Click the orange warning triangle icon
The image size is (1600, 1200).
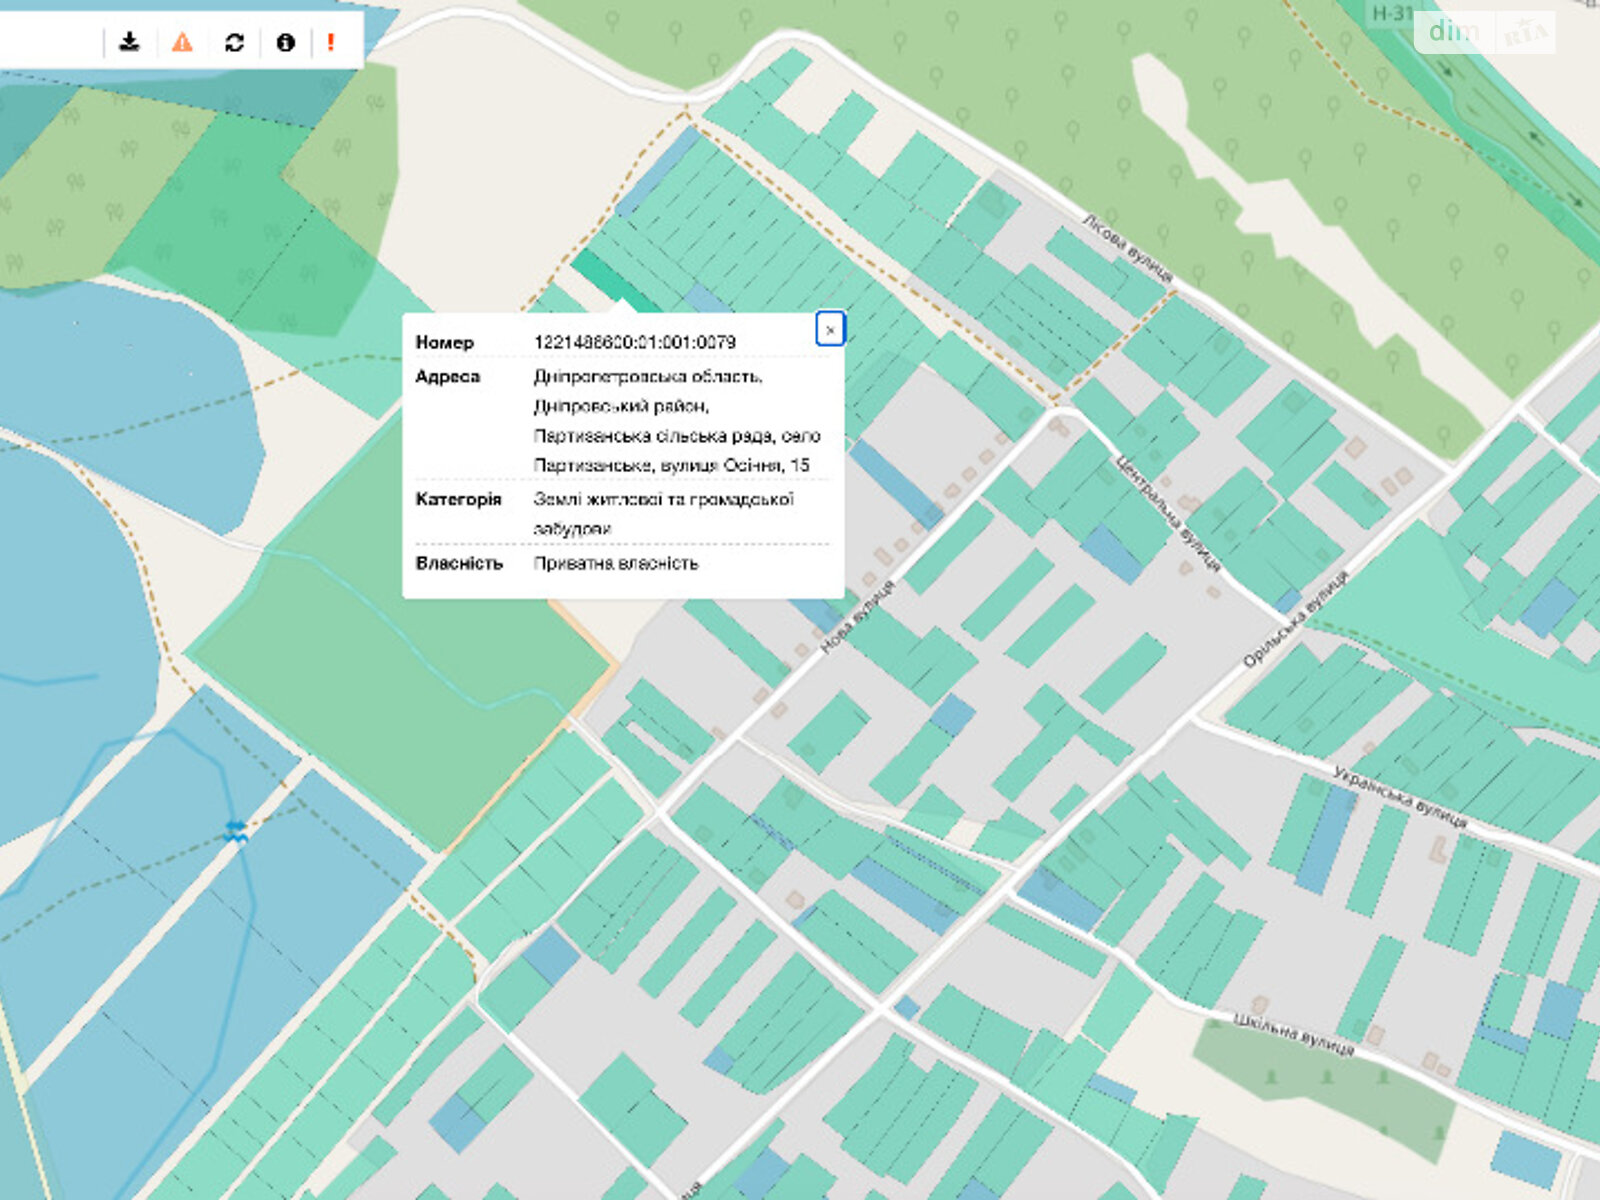182,42
